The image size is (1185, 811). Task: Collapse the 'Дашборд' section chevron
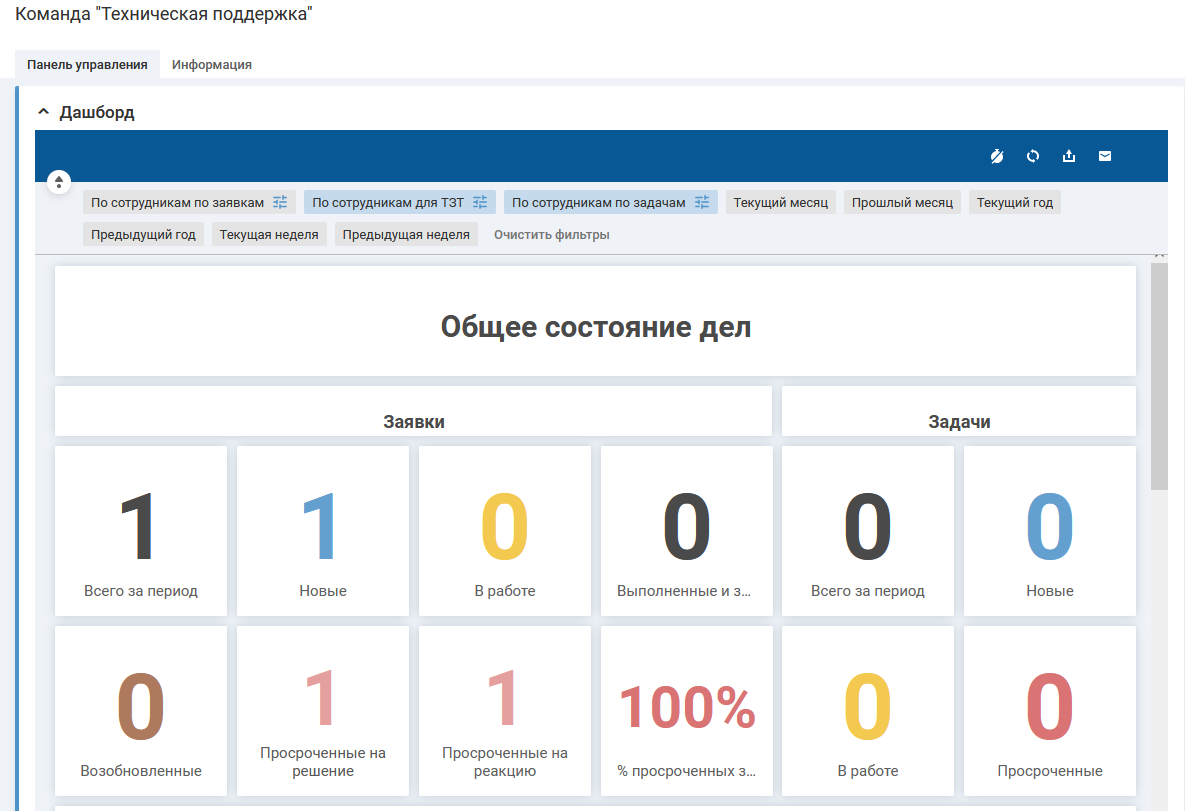point(43,112)
